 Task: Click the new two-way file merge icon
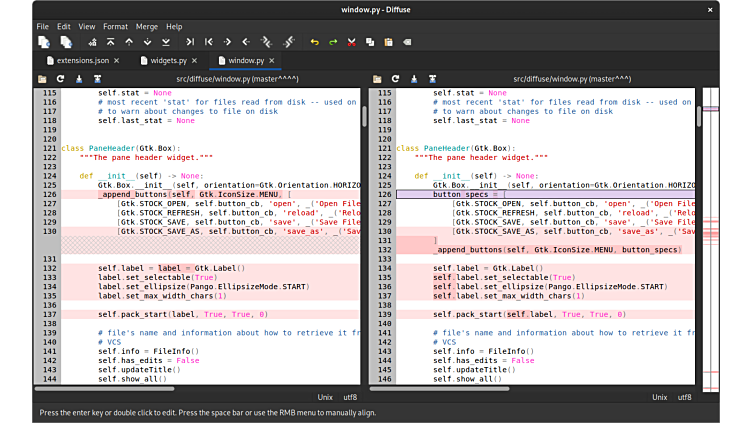coord(44,42)
